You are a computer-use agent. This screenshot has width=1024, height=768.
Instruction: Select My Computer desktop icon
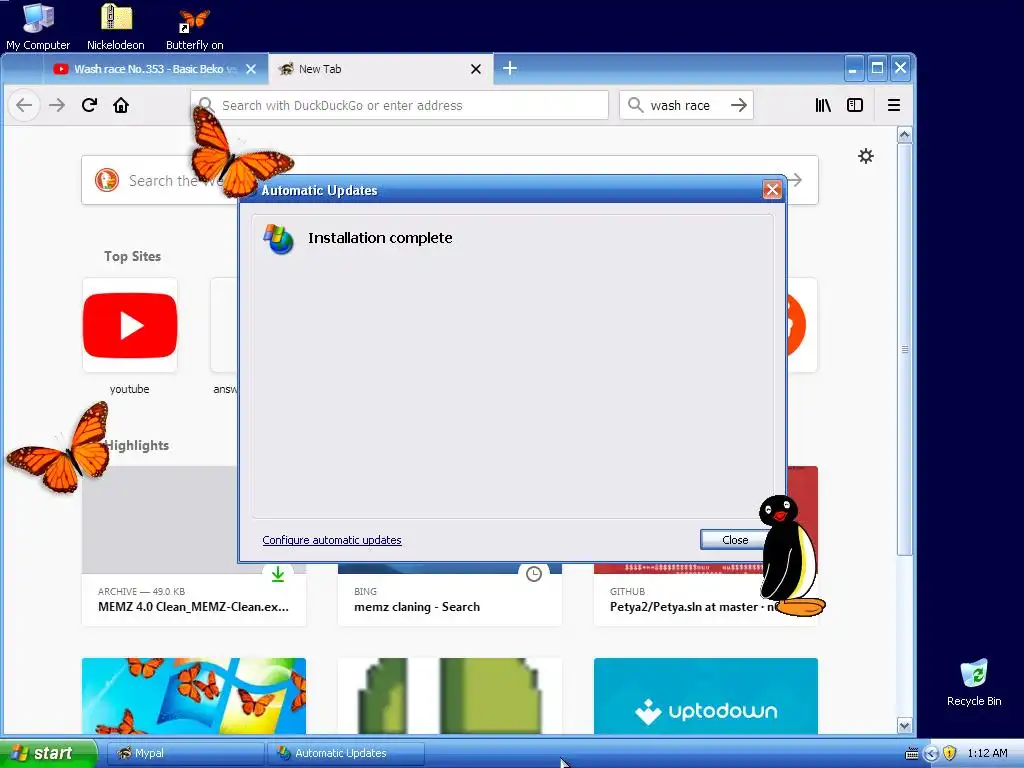tap(38, 26)
